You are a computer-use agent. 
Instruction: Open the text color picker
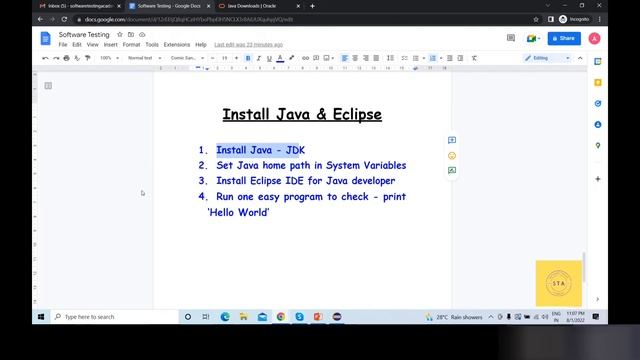[280, 58]
